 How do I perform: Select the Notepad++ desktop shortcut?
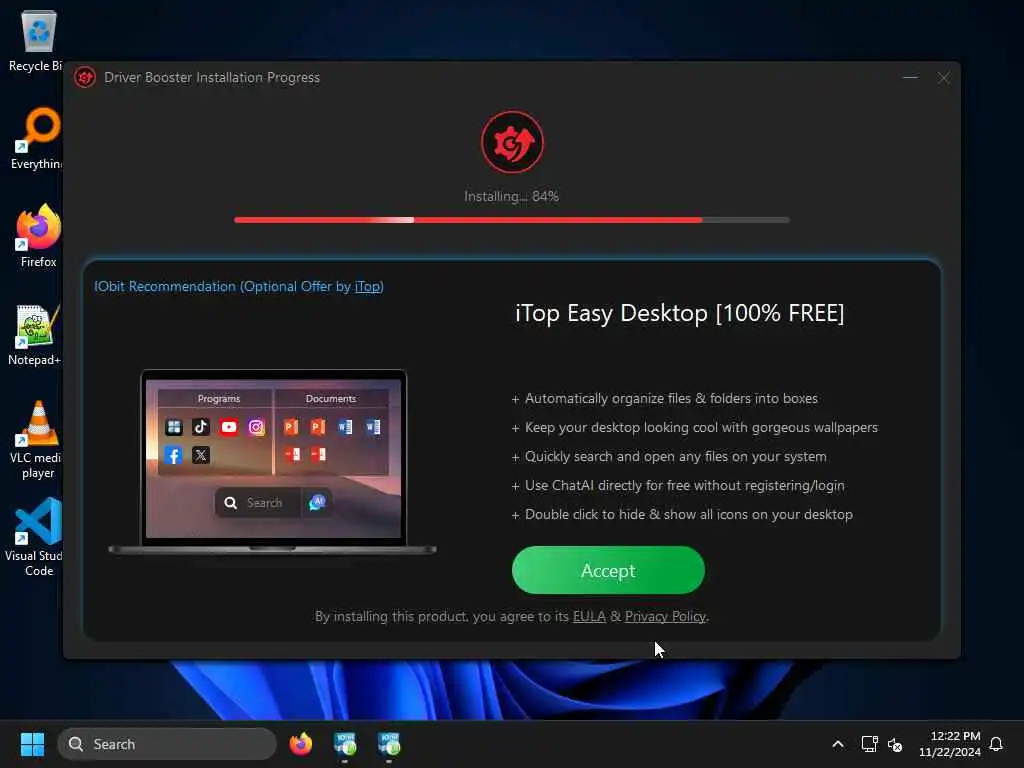(35, 334)
